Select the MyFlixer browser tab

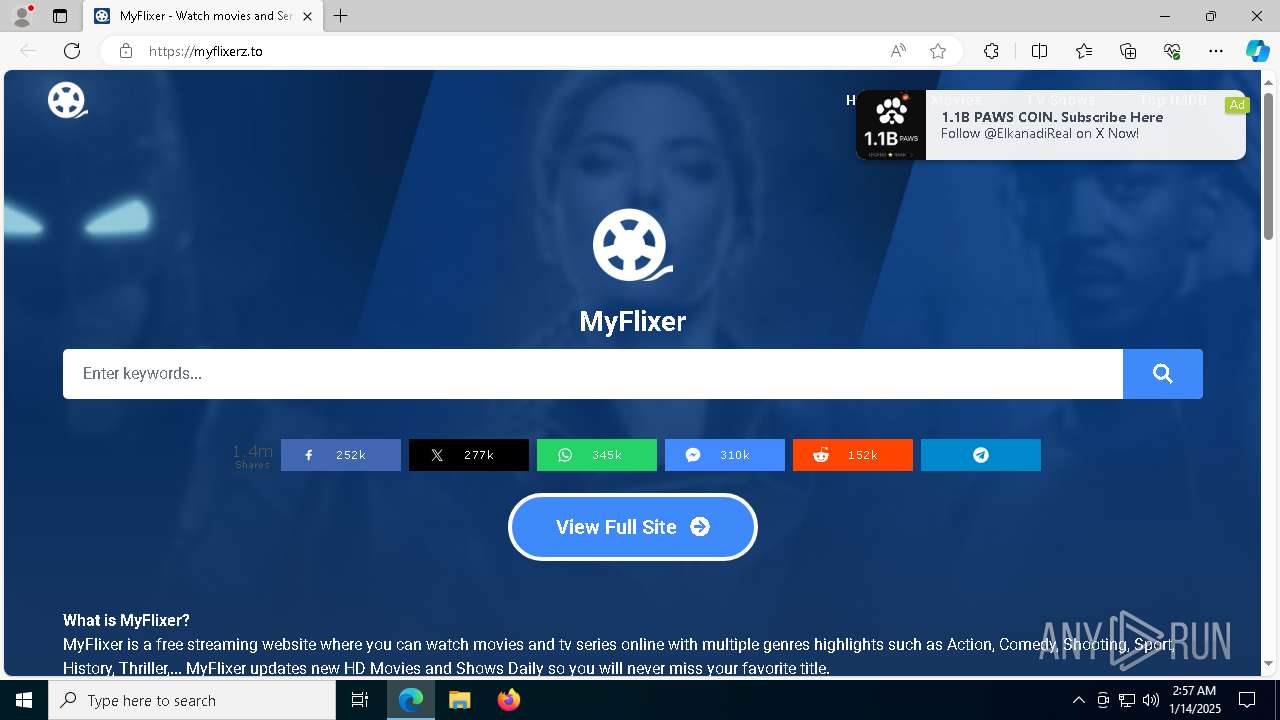pyautogui.click(x=204, y=16)
